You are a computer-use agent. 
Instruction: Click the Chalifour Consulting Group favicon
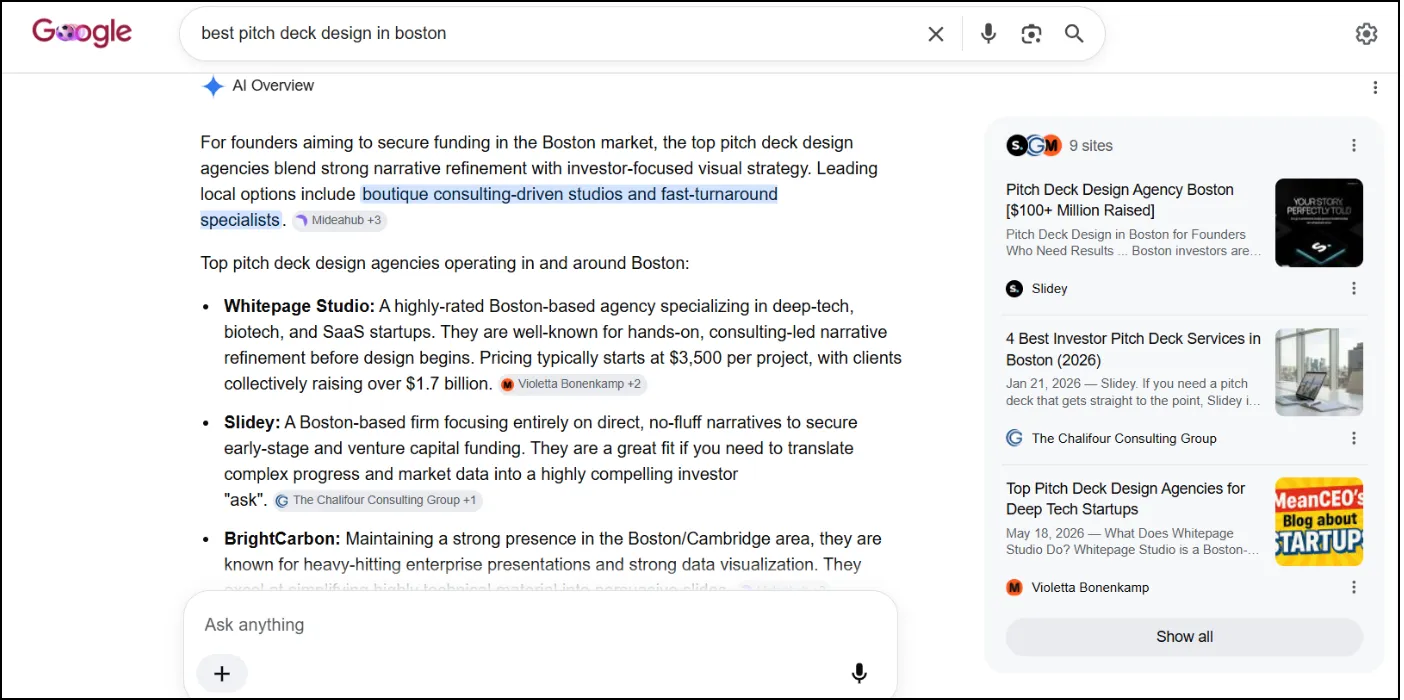point(1014,438)
